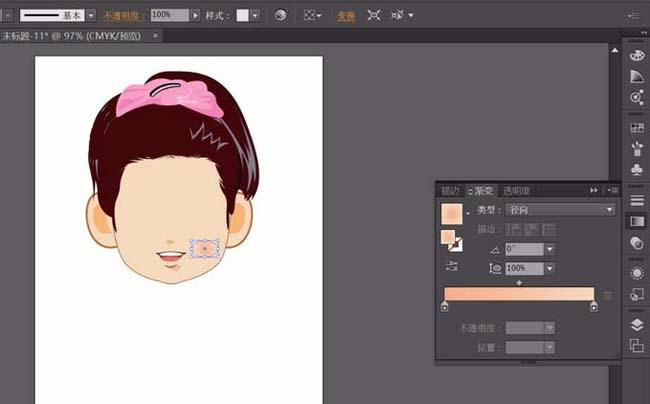Open the Artboards panel icon
Image resolution: width=650 pixels, height=404 pixels.
click(x=636, y=346)
